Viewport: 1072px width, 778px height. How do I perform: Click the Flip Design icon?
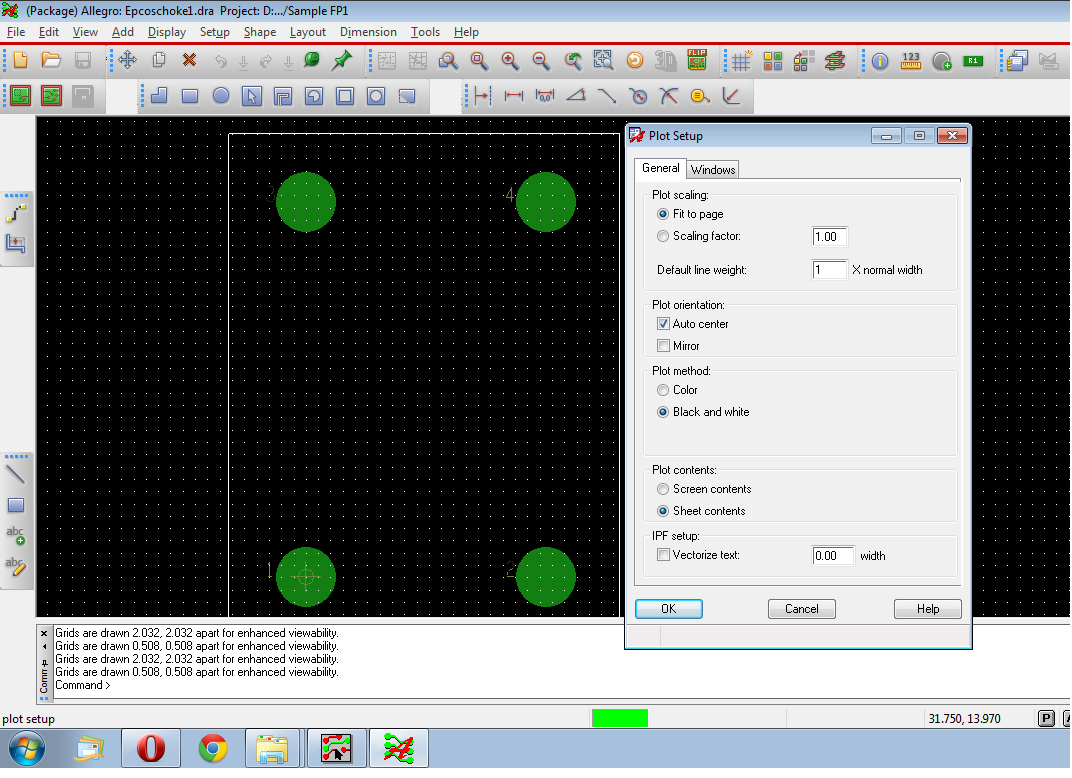(697, 61)
